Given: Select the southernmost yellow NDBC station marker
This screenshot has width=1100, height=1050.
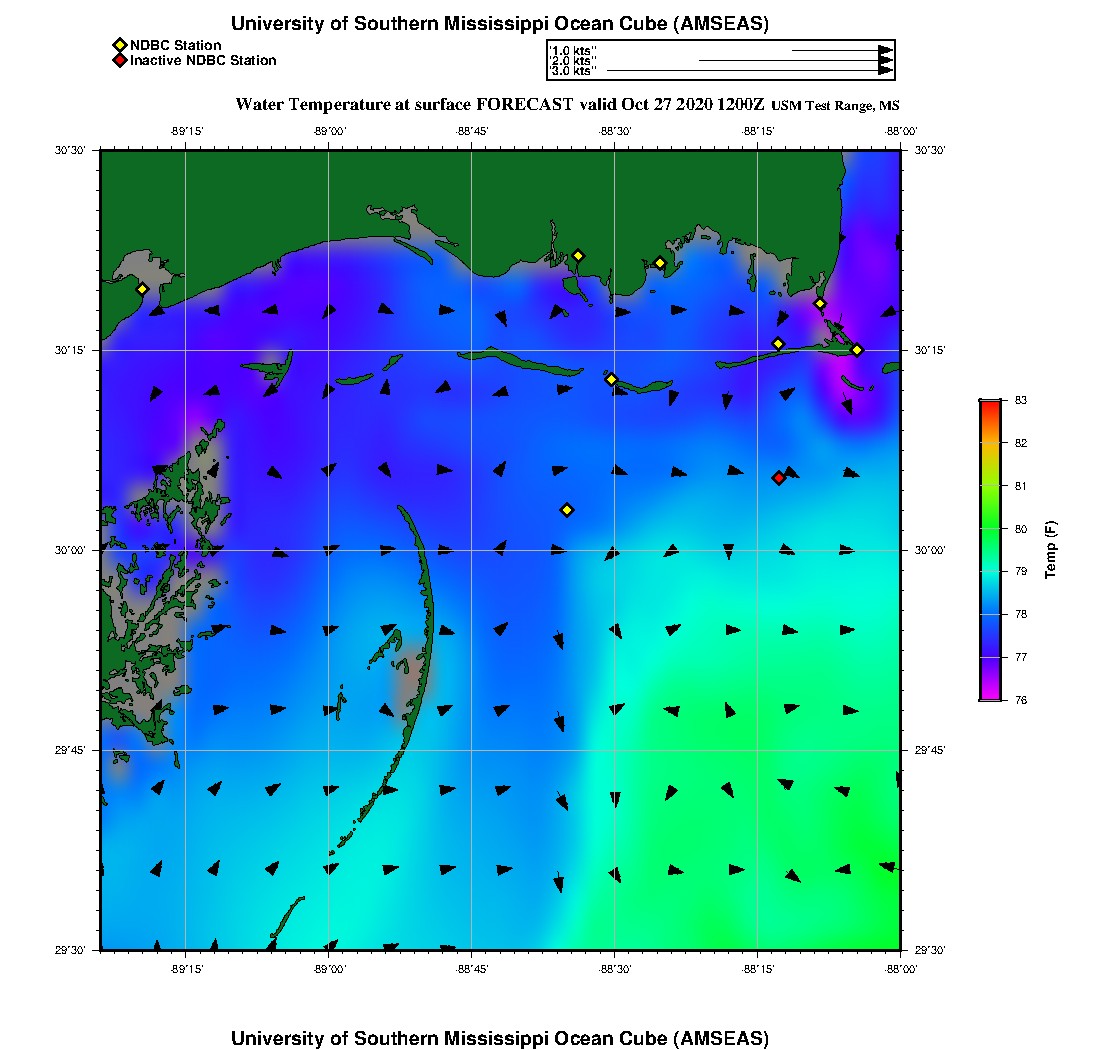Looking at the screenshot, I should (x=567, y=510).
